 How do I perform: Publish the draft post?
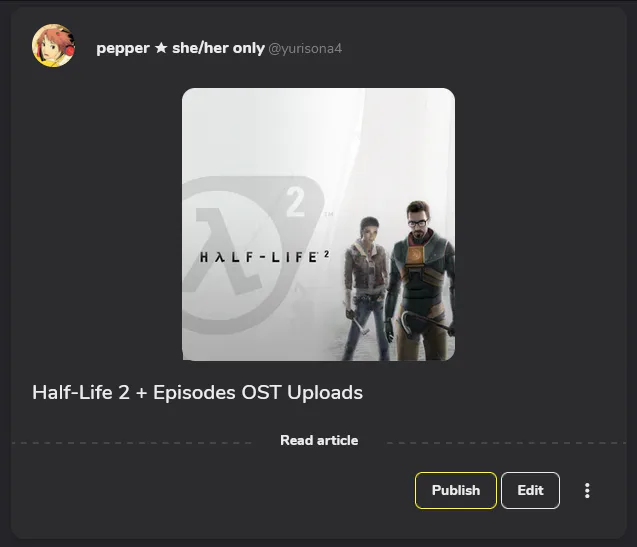tap(455, 491)
